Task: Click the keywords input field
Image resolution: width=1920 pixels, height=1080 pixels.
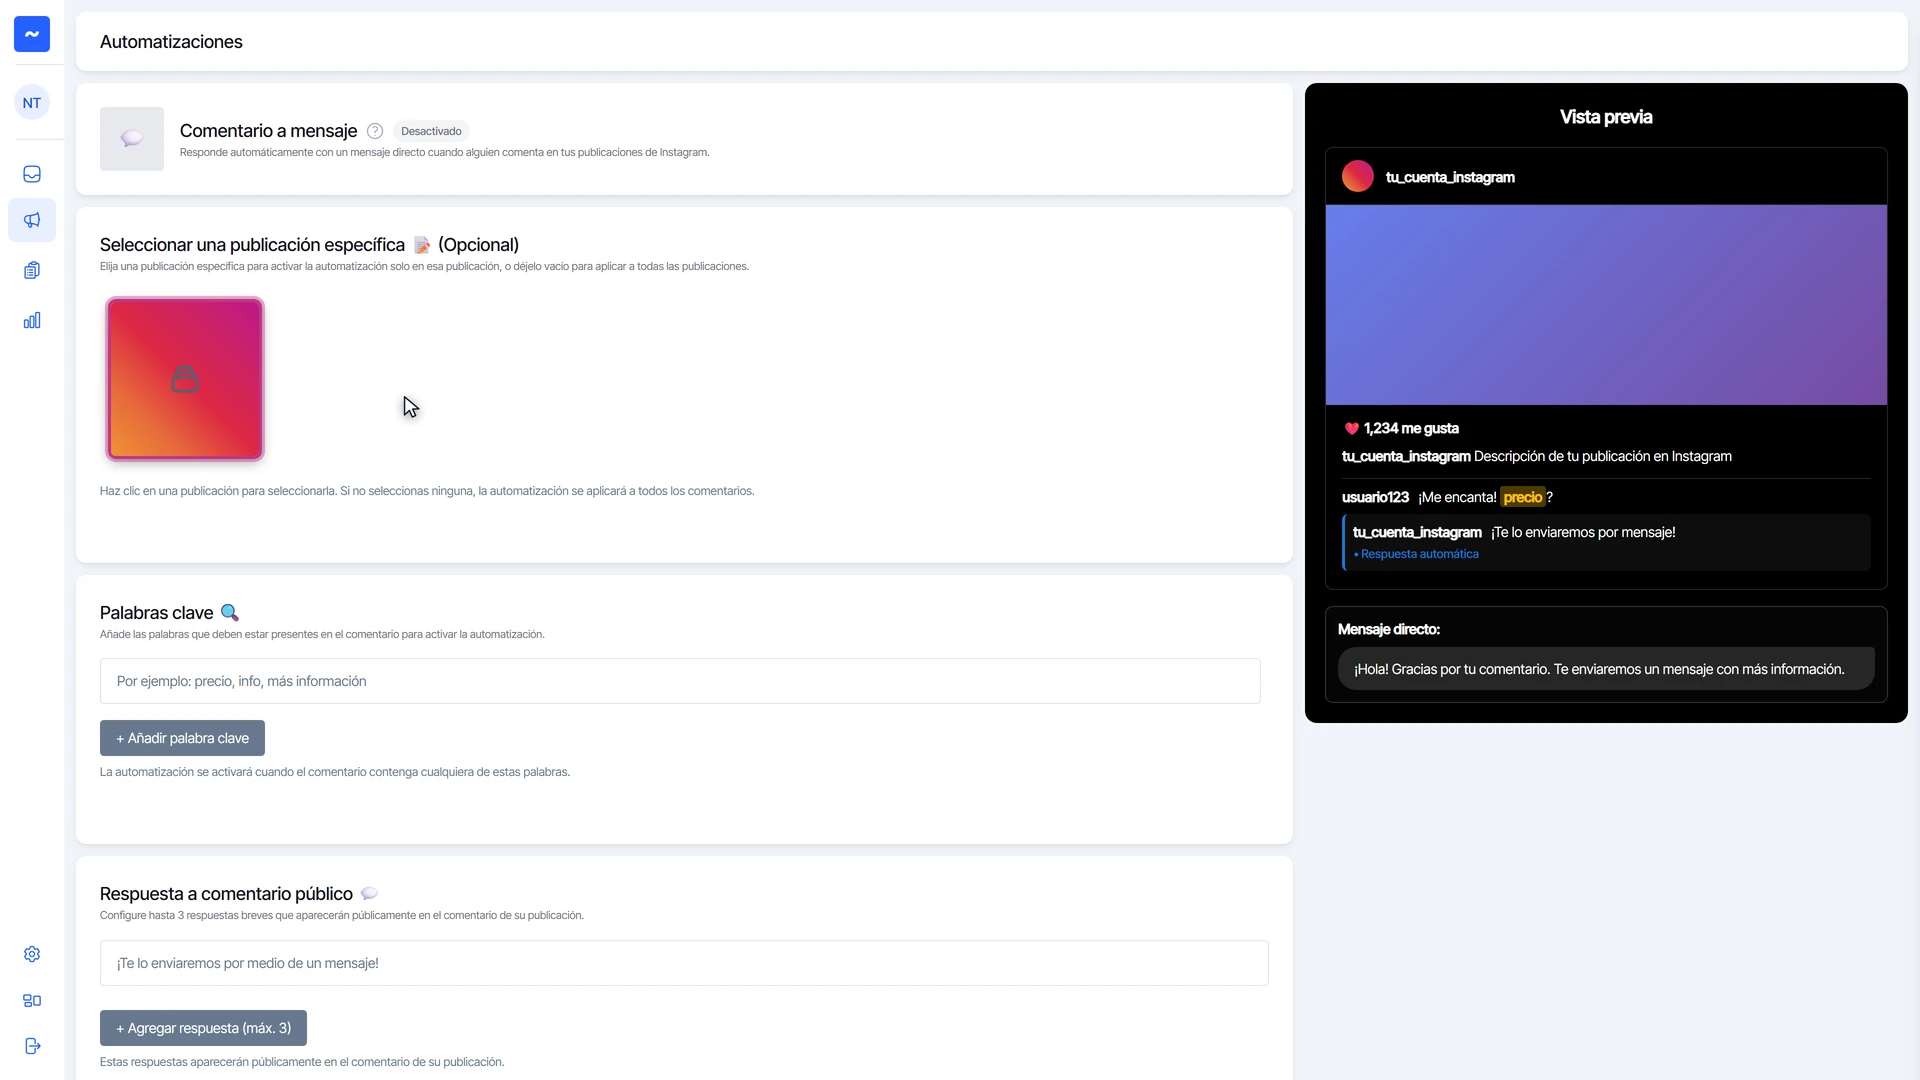Action: click(x=680, y=681)
